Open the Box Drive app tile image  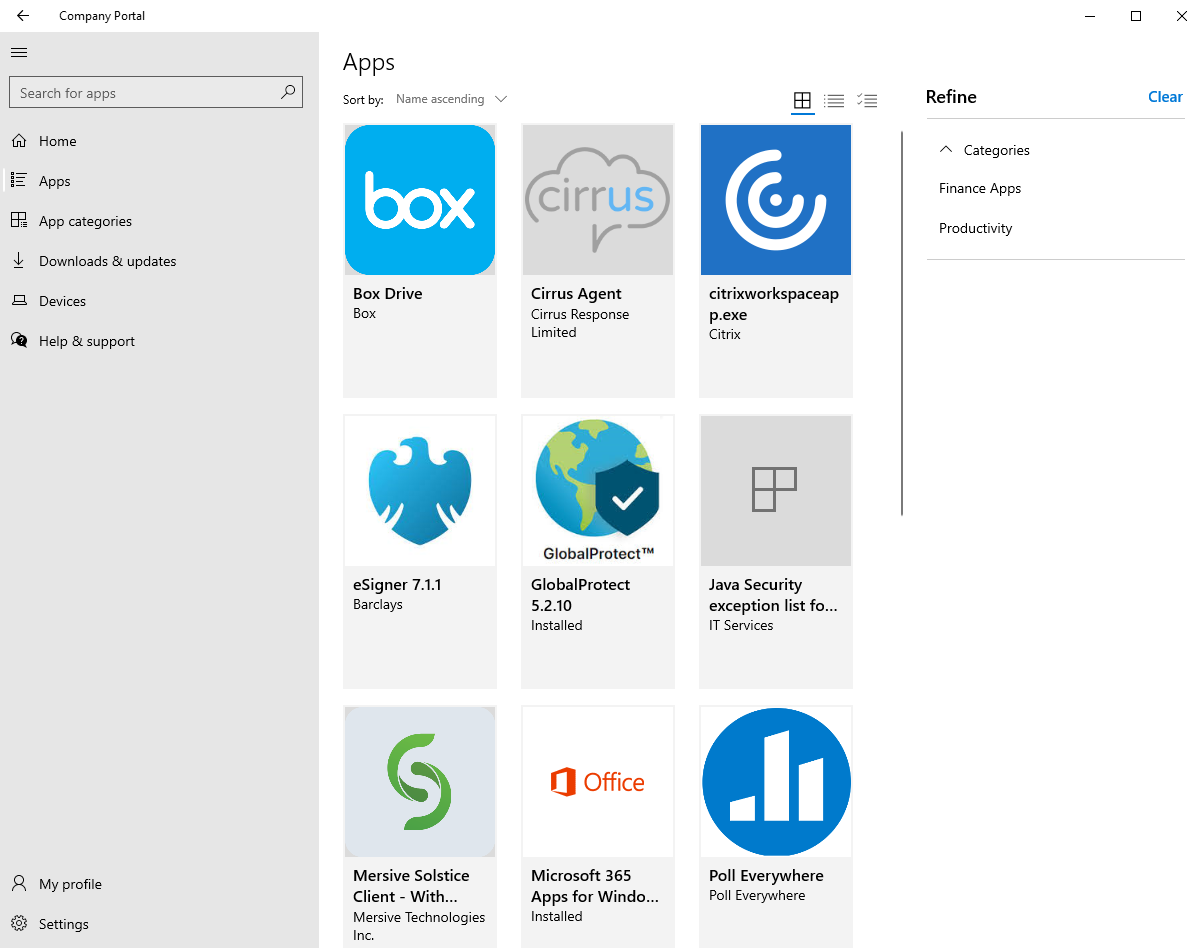[420, 200]
